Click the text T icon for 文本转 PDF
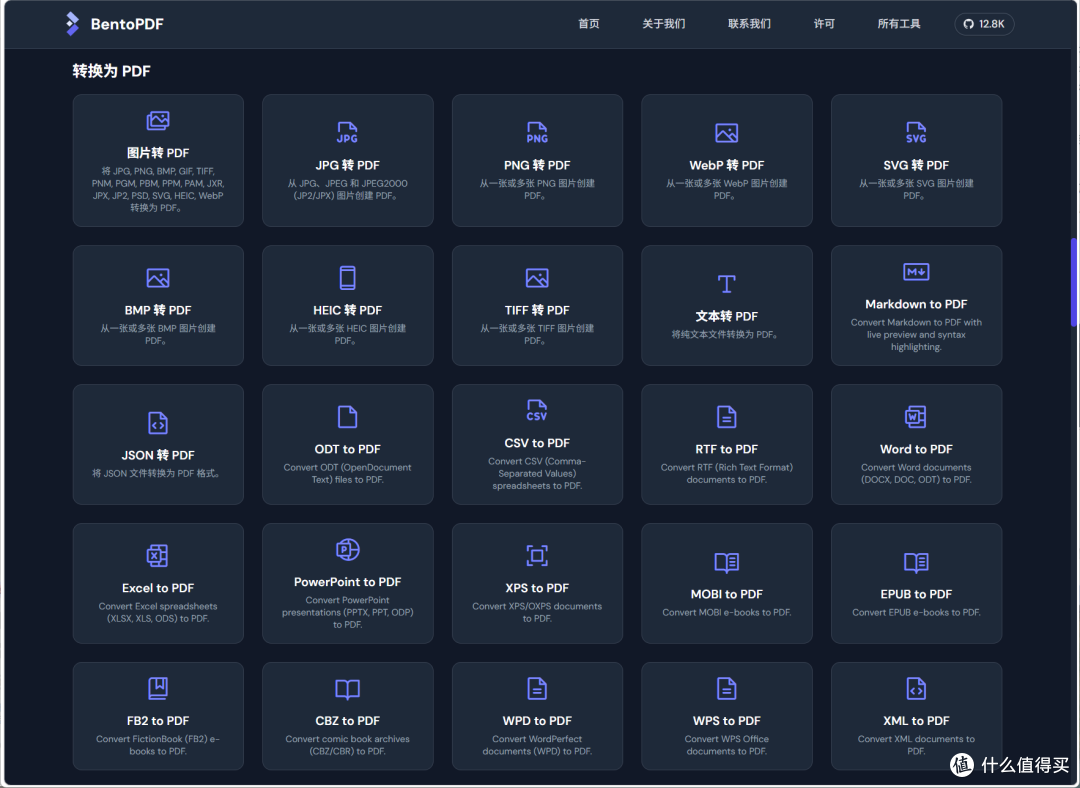 tap(727, 284)
